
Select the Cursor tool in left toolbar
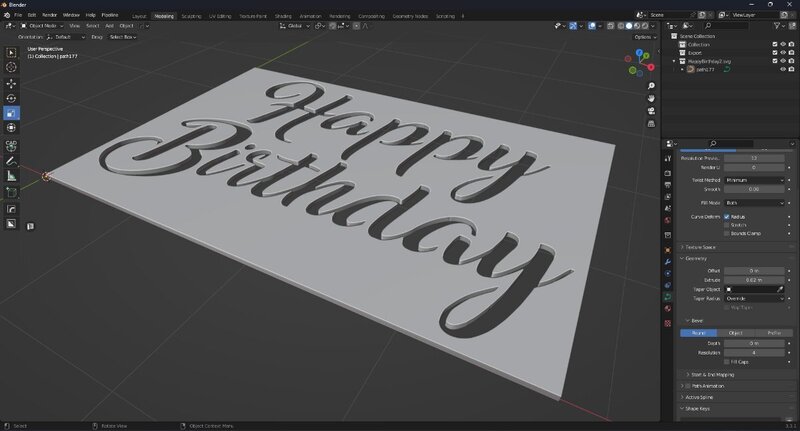(12, 68)
